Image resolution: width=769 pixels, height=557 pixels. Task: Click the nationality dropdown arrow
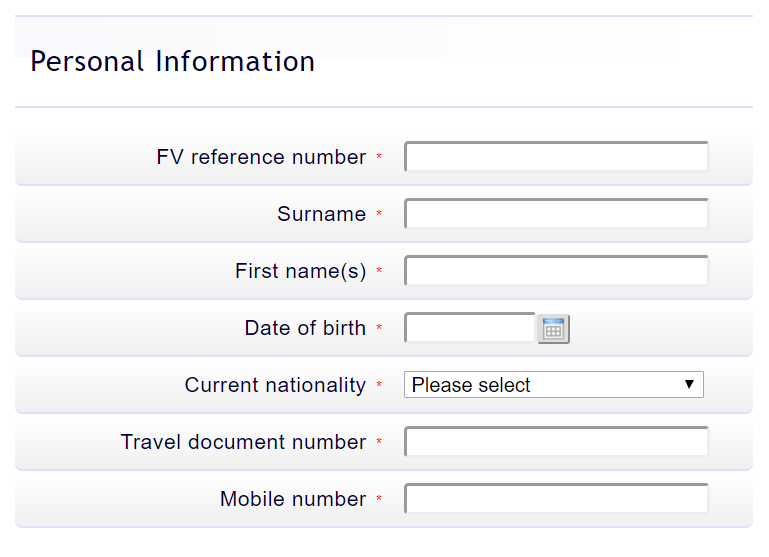[689, 385]
